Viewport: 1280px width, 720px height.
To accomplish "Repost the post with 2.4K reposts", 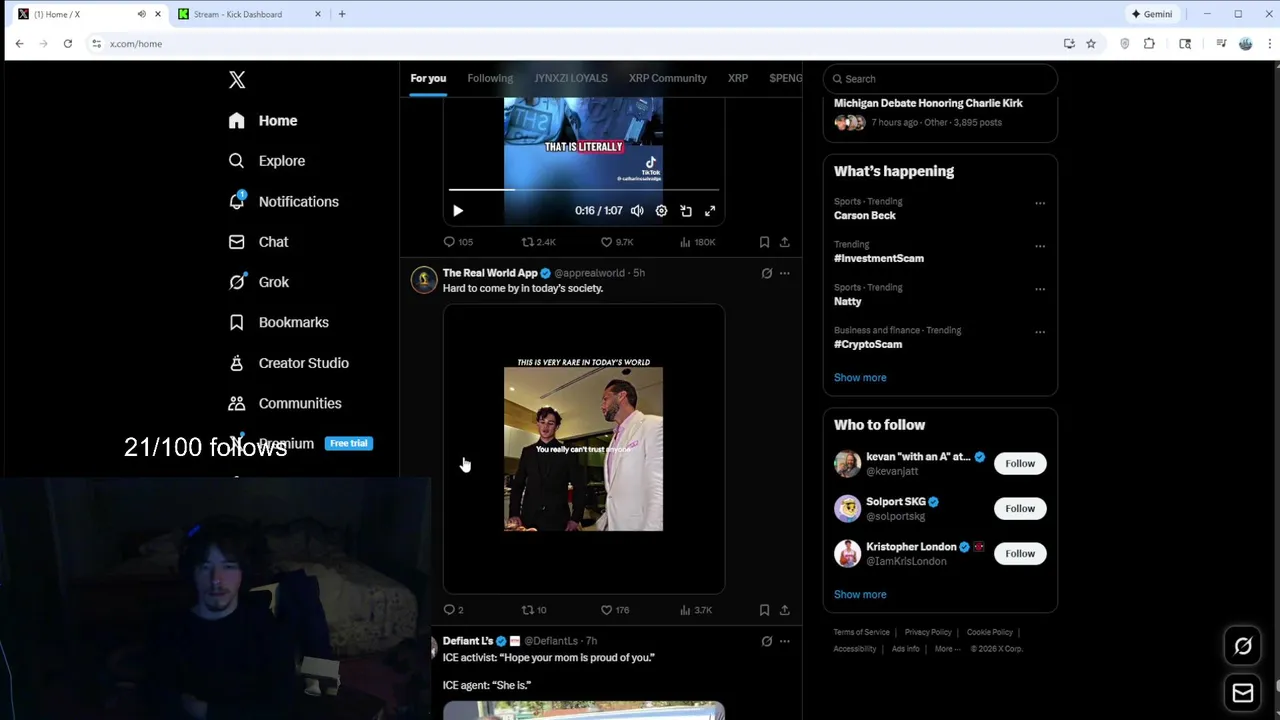I will [x=538, y=242].
